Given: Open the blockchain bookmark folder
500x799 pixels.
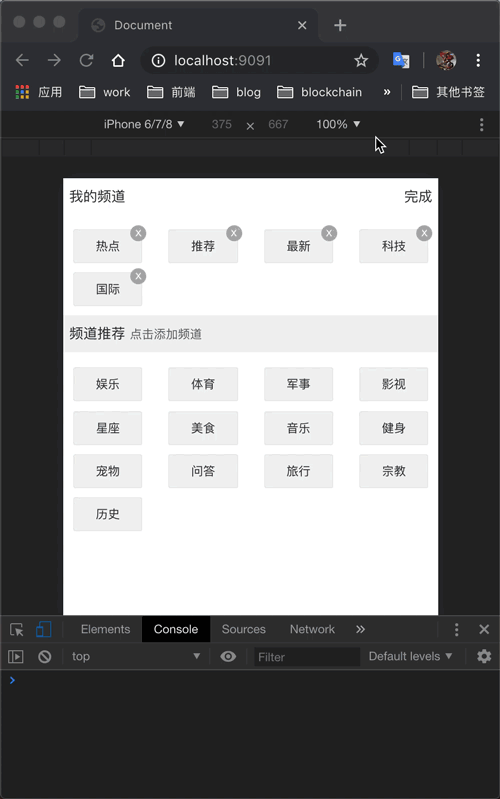Looking at the screenshot, I should coord(320,92).
